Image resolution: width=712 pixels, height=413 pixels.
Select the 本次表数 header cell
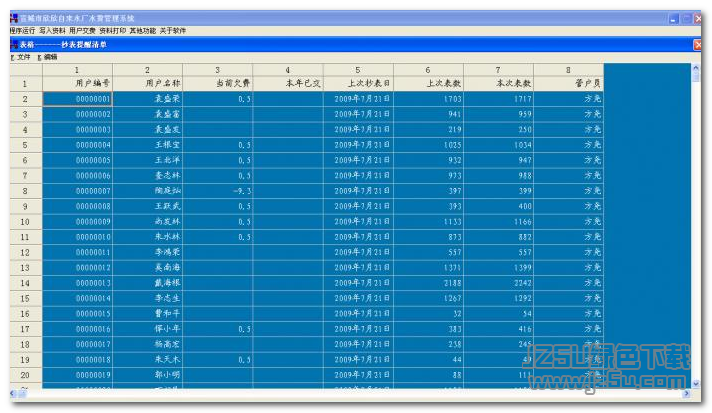(499, 84)
